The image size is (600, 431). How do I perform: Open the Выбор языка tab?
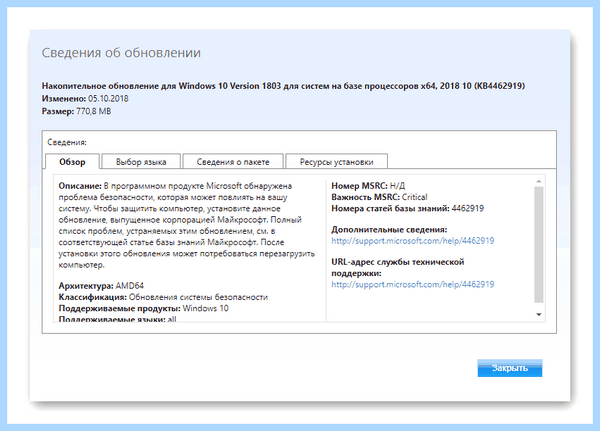coord(141,162)
